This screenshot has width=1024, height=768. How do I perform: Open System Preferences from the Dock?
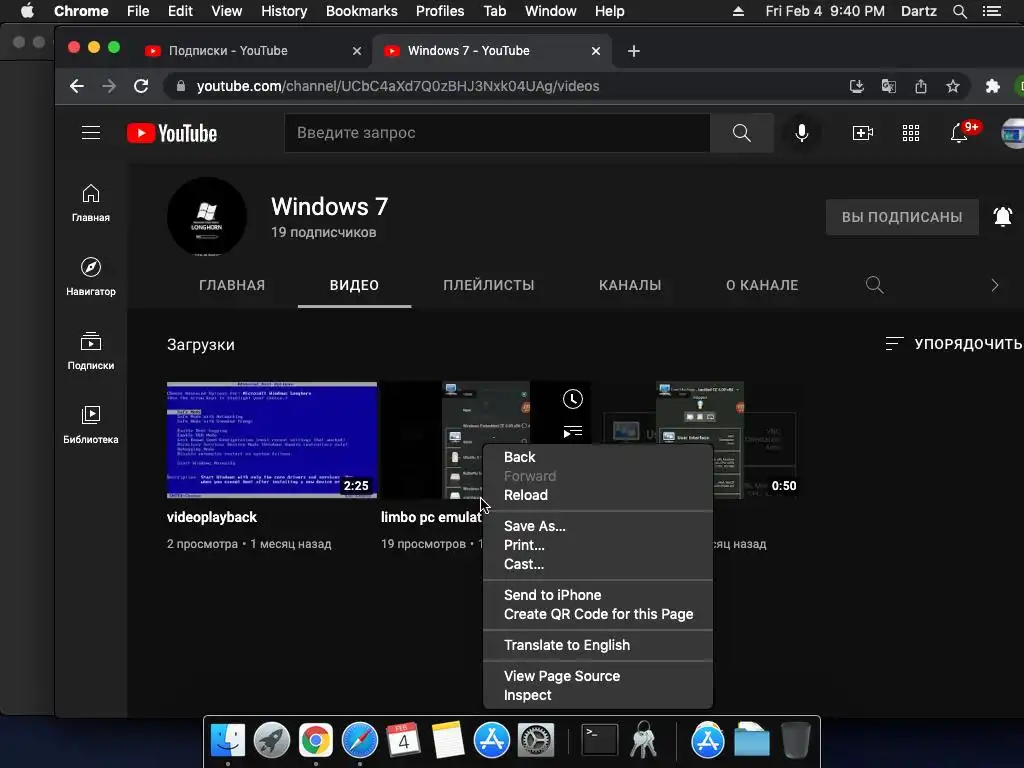[536, 741]
